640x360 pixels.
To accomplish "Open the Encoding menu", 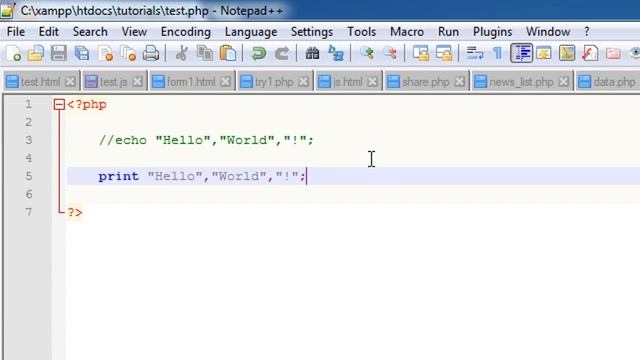I will click(x=186, y=32).
